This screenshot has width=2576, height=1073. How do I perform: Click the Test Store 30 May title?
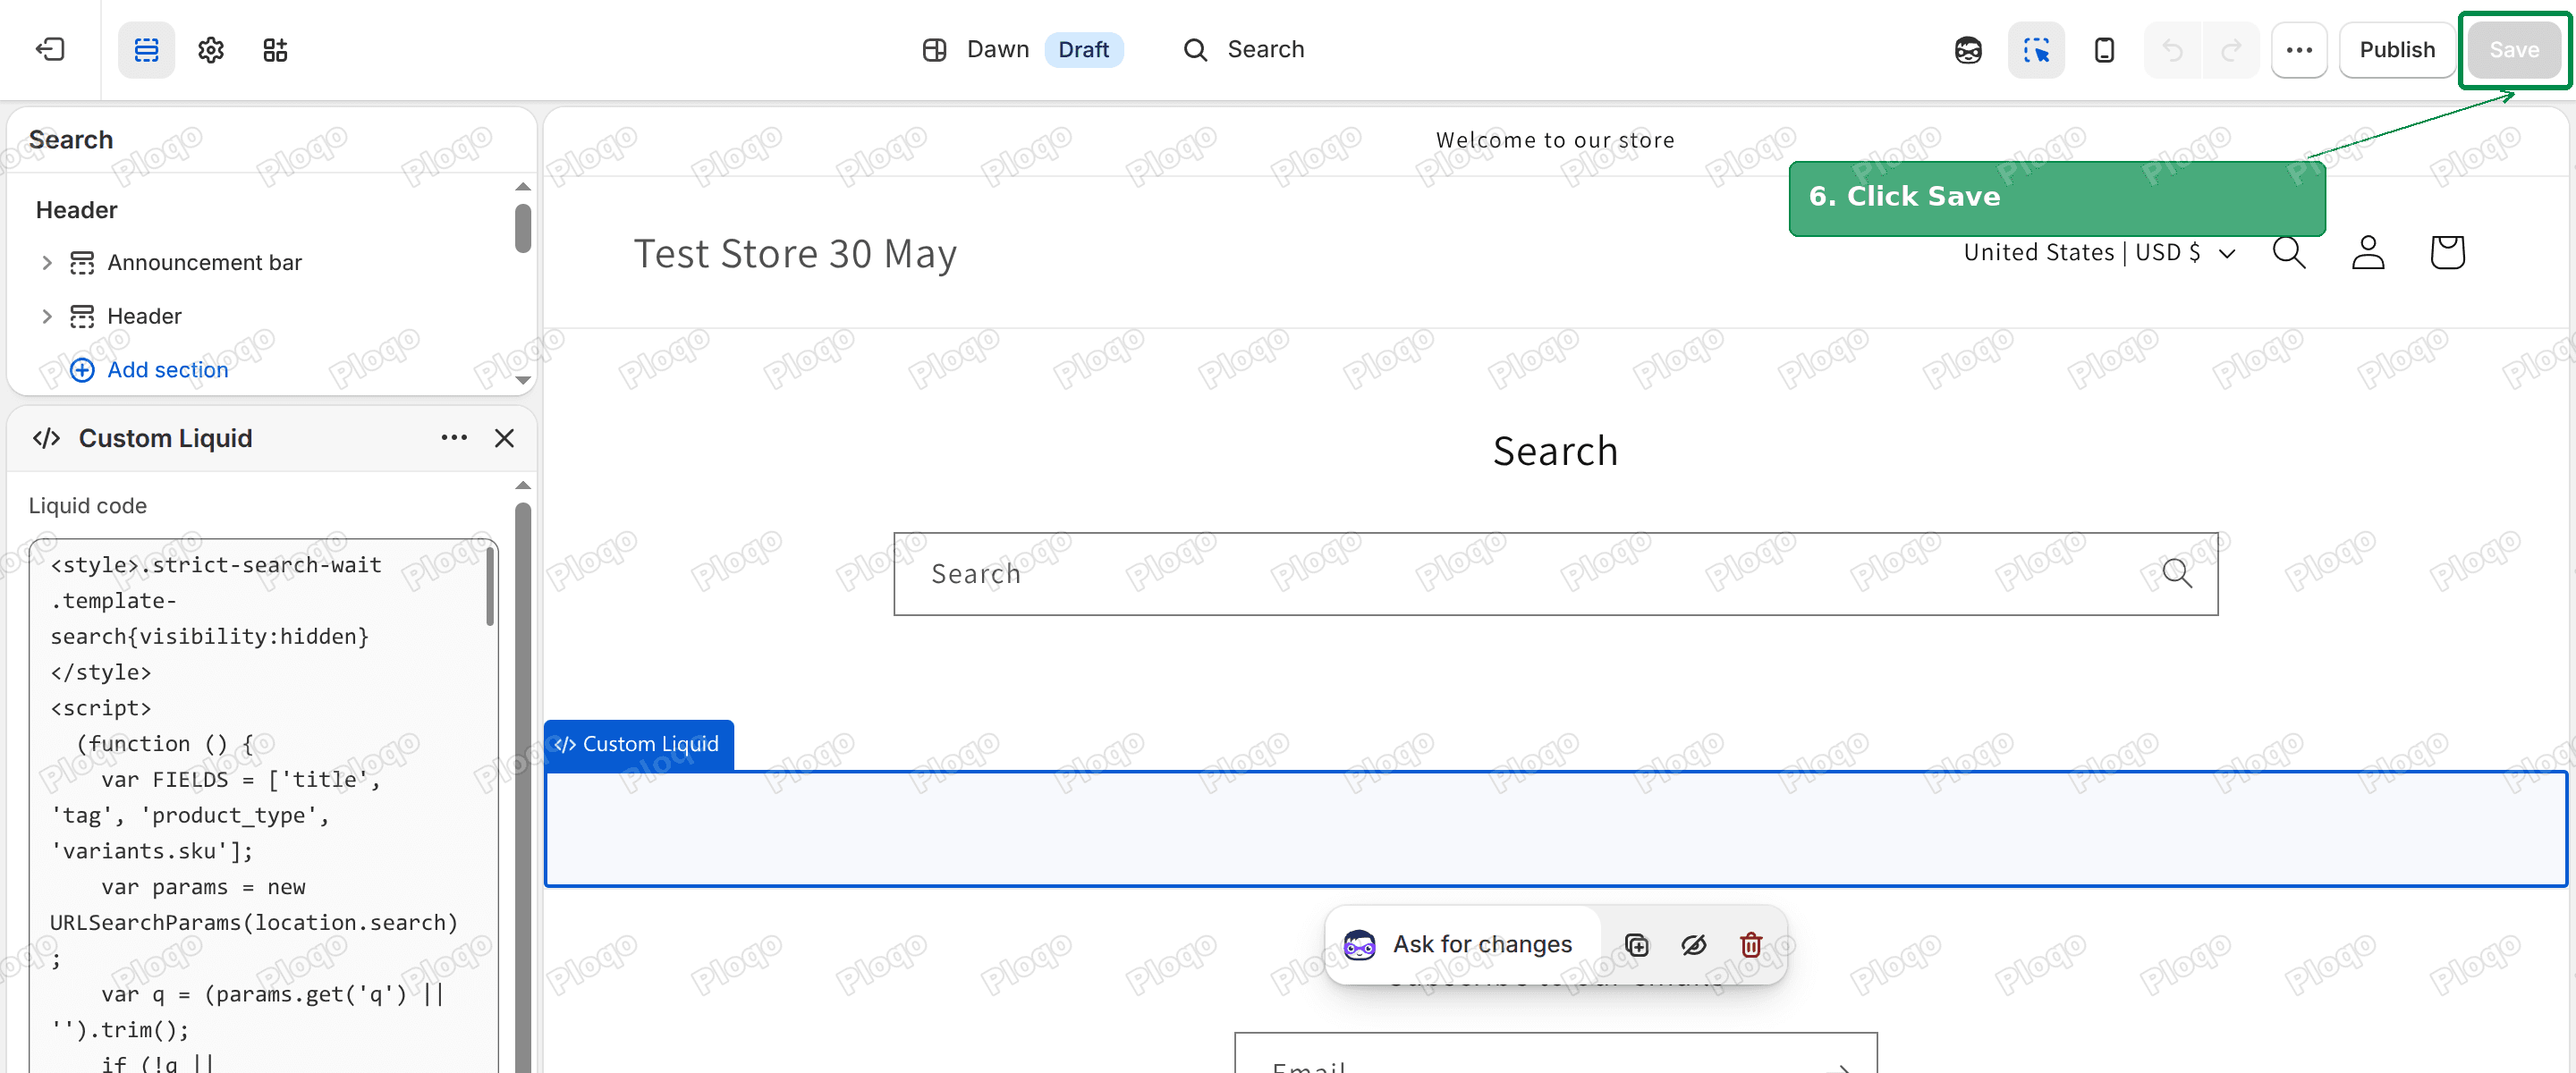[795, 254]
